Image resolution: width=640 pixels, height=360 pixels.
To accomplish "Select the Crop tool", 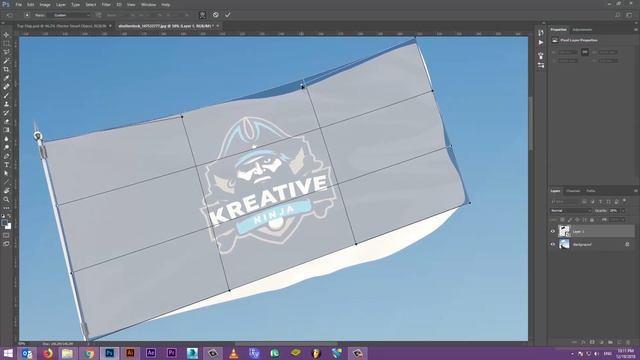I will coord(6,69).
